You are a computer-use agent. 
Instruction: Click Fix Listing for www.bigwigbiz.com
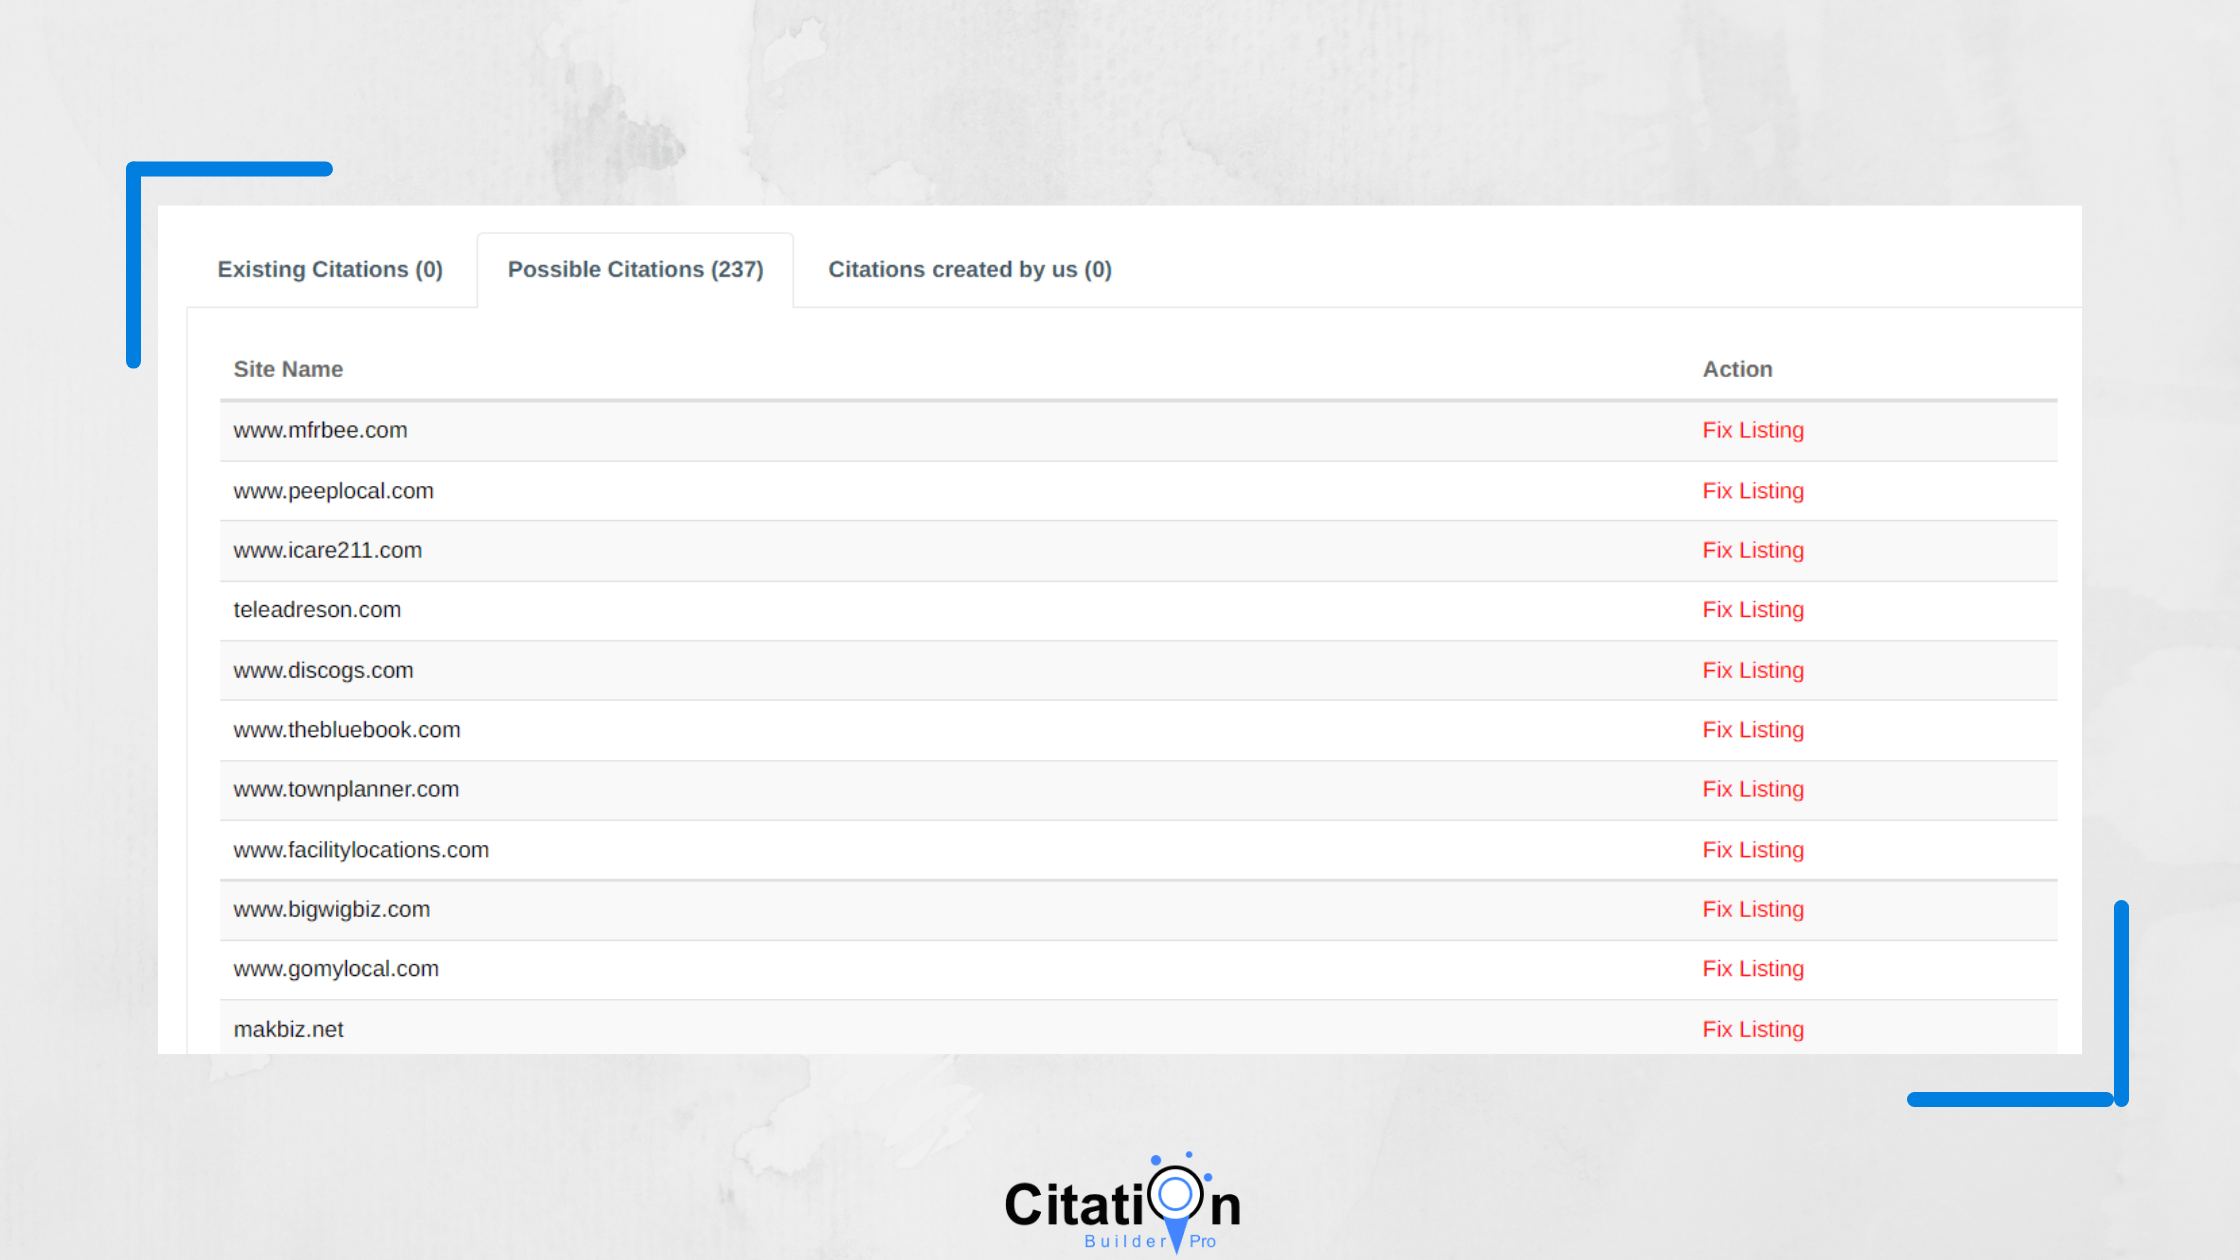[1752, 909]
